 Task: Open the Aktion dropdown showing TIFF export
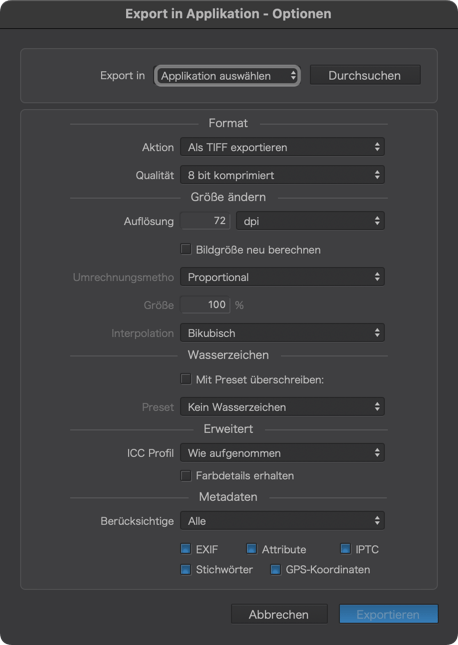[282, 147]
